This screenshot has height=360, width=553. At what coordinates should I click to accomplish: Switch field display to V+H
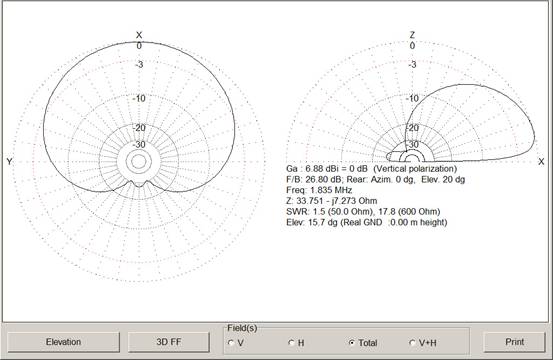(423, 343)
